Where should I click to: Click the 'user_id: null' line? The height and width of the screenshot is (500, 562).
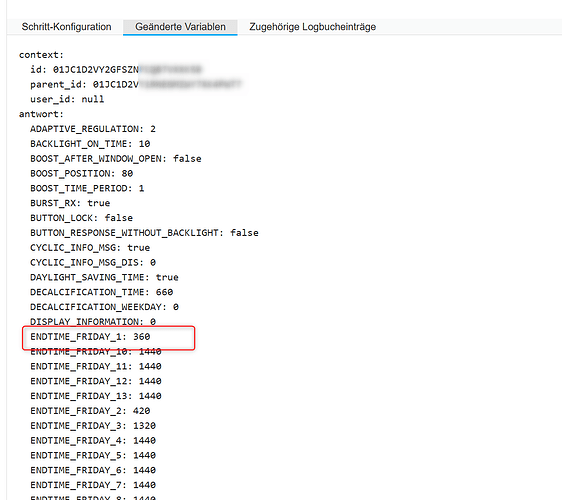click(x=67, y=99)
